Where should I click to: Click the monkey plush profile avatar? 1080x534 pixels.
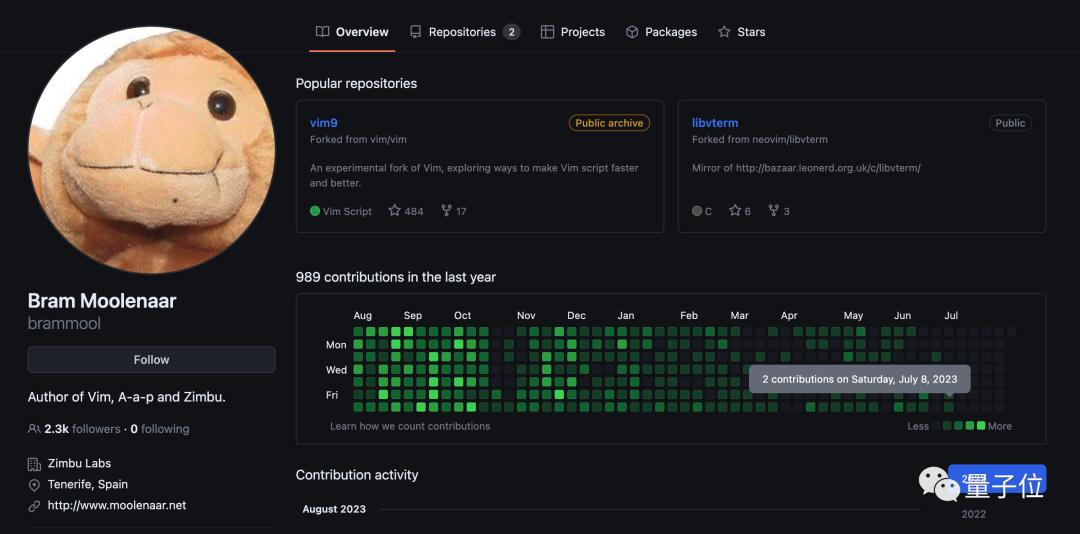151,150
